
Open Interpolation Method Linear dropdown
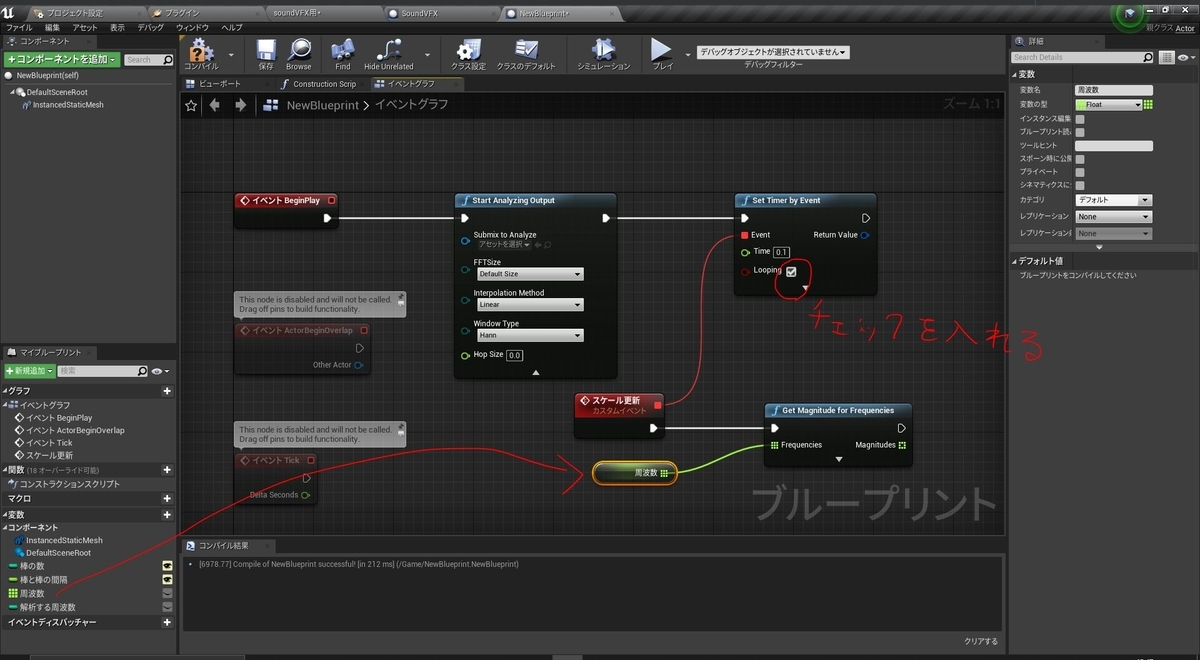click(529, 305)
